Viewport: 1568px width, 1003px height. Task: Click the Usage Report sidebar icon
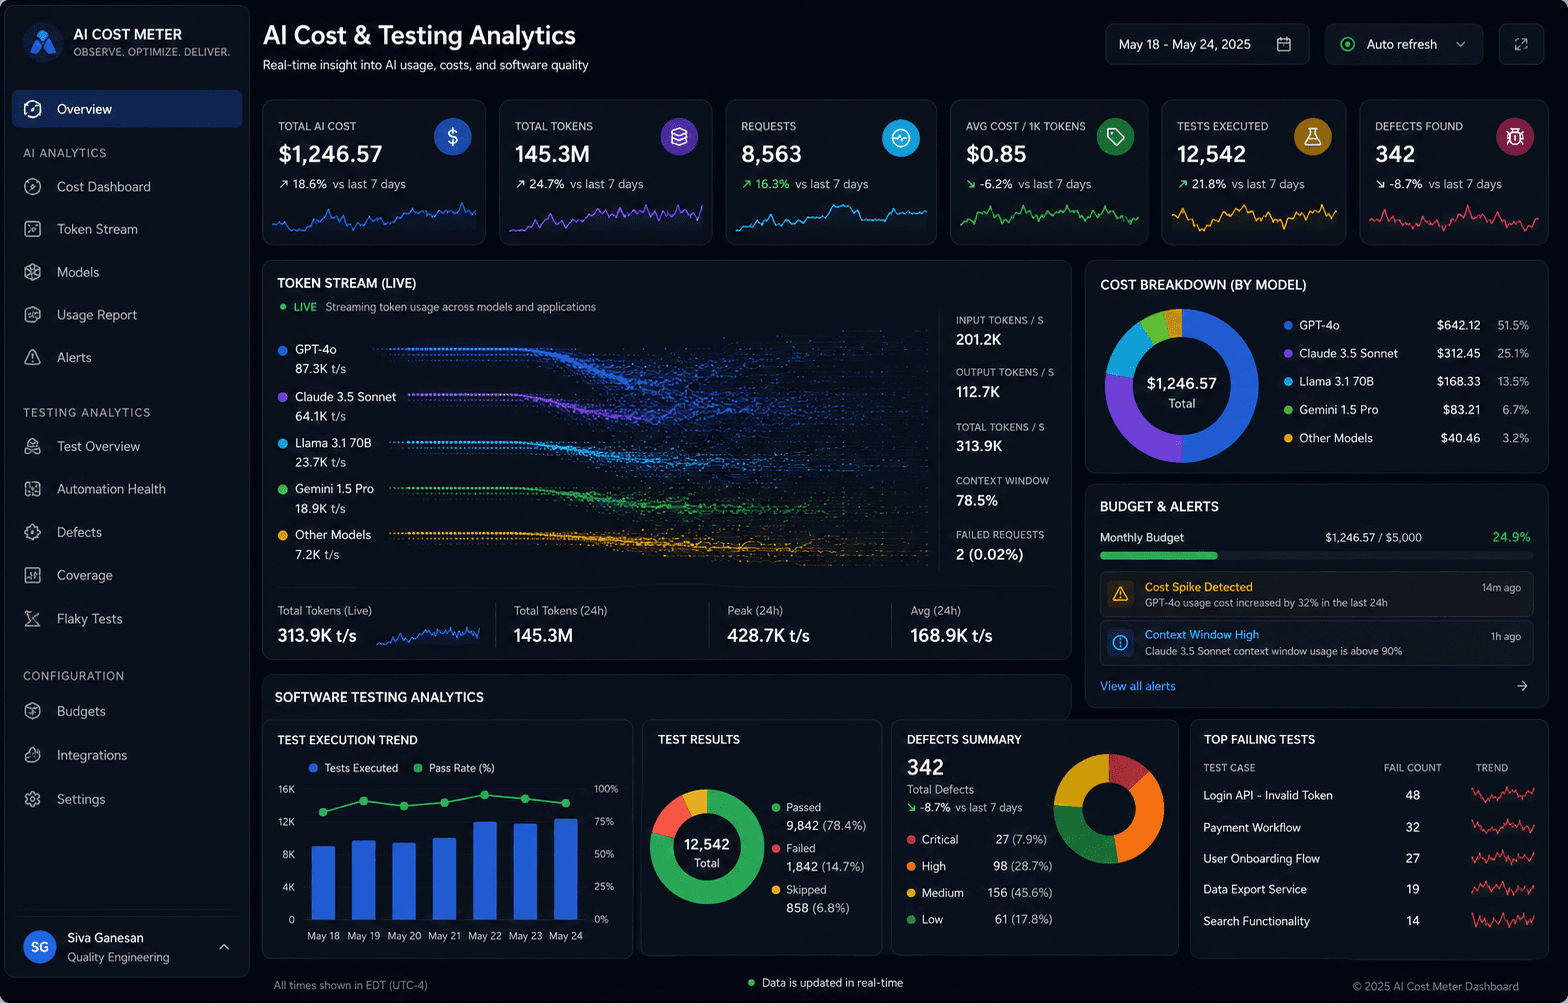[33, 315]
